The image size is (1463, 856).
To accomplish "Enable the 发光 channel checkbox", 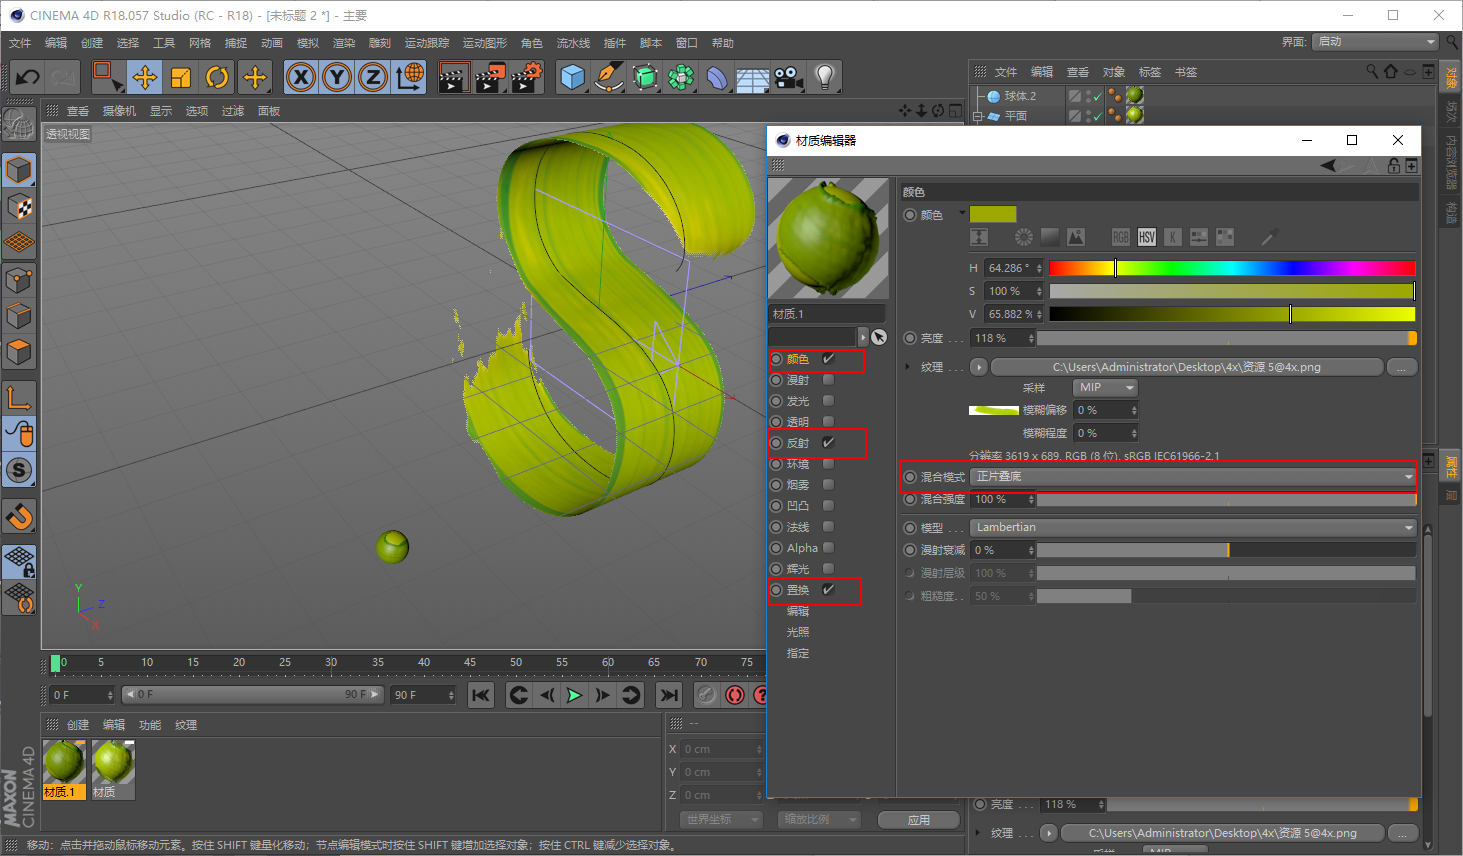I will click(828, 401).
